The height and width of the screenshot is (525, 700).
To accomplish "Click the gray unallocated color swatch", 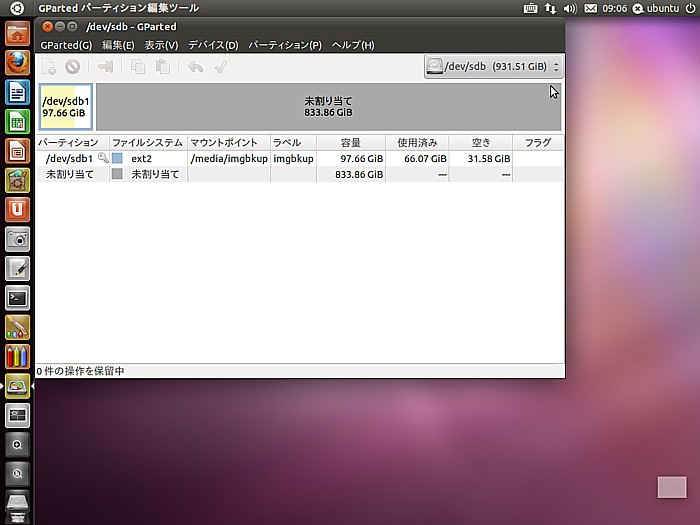I will (117, 174).
